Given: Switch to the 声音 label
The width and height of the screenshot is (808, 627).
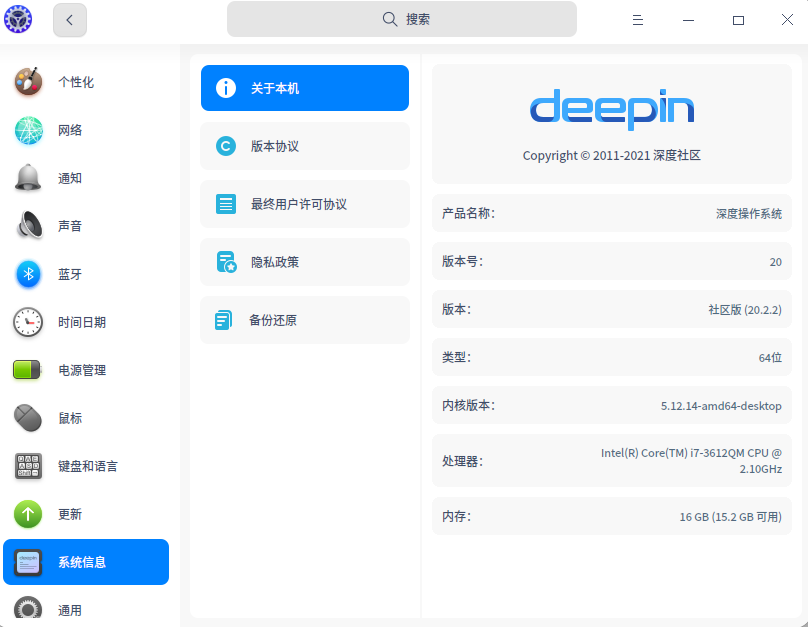Looking at the screenshot, I should tap(70, 226).
